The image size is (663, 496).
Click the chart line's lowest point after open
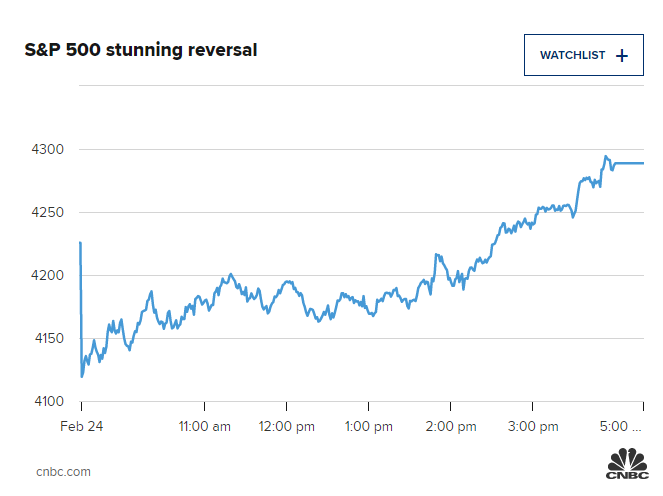(x=81, y=376)
